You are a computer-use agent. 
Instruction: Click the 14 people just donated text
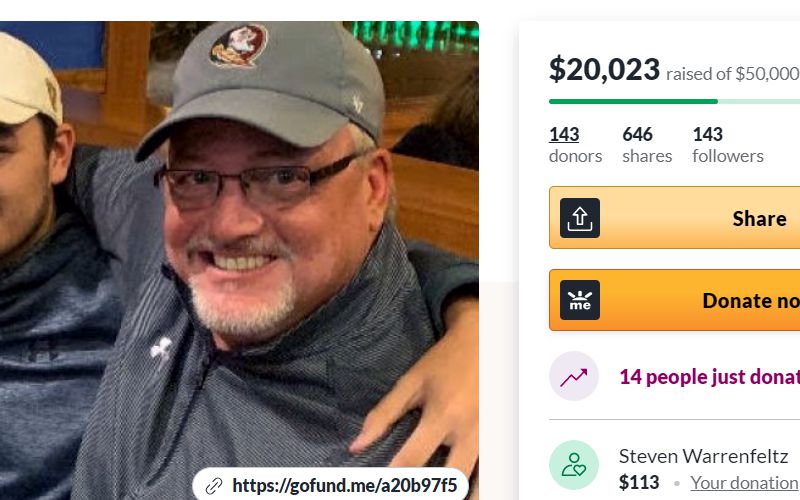point(709,377)
